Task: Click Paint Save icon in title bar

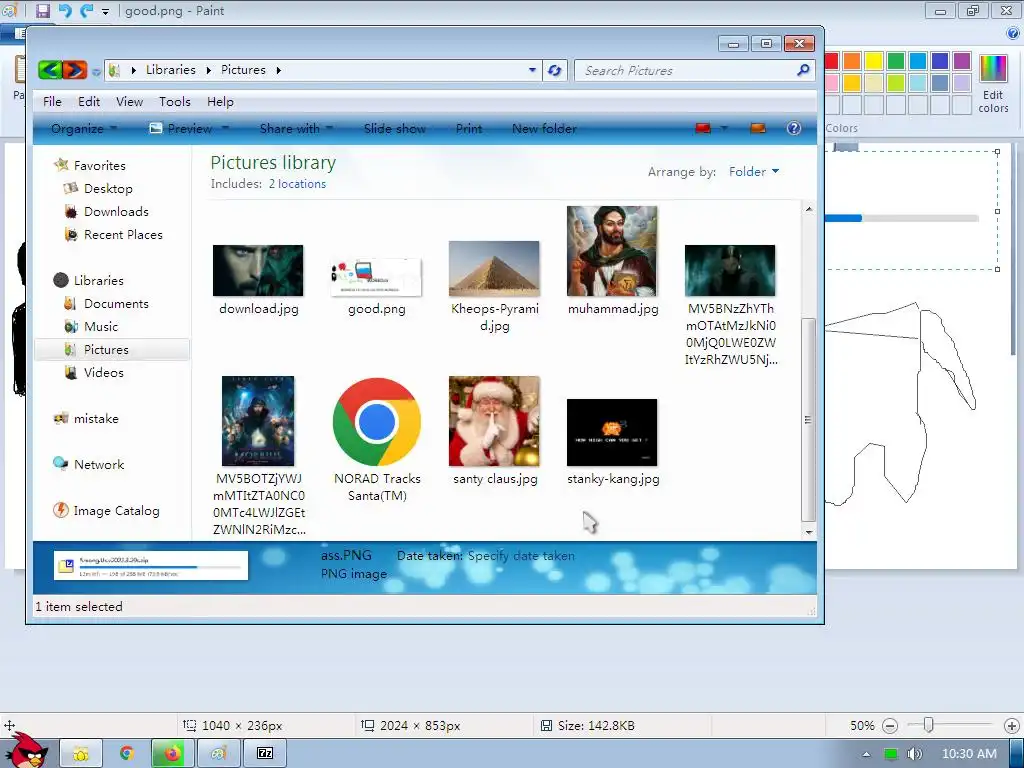Action: pos(42,10)
